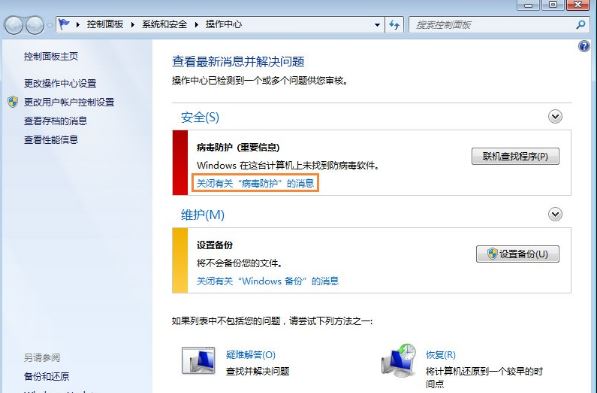Collapse the 维护(M) section chevron
The height and width of the screenshot is (393, 597).
tap(555, 214)
